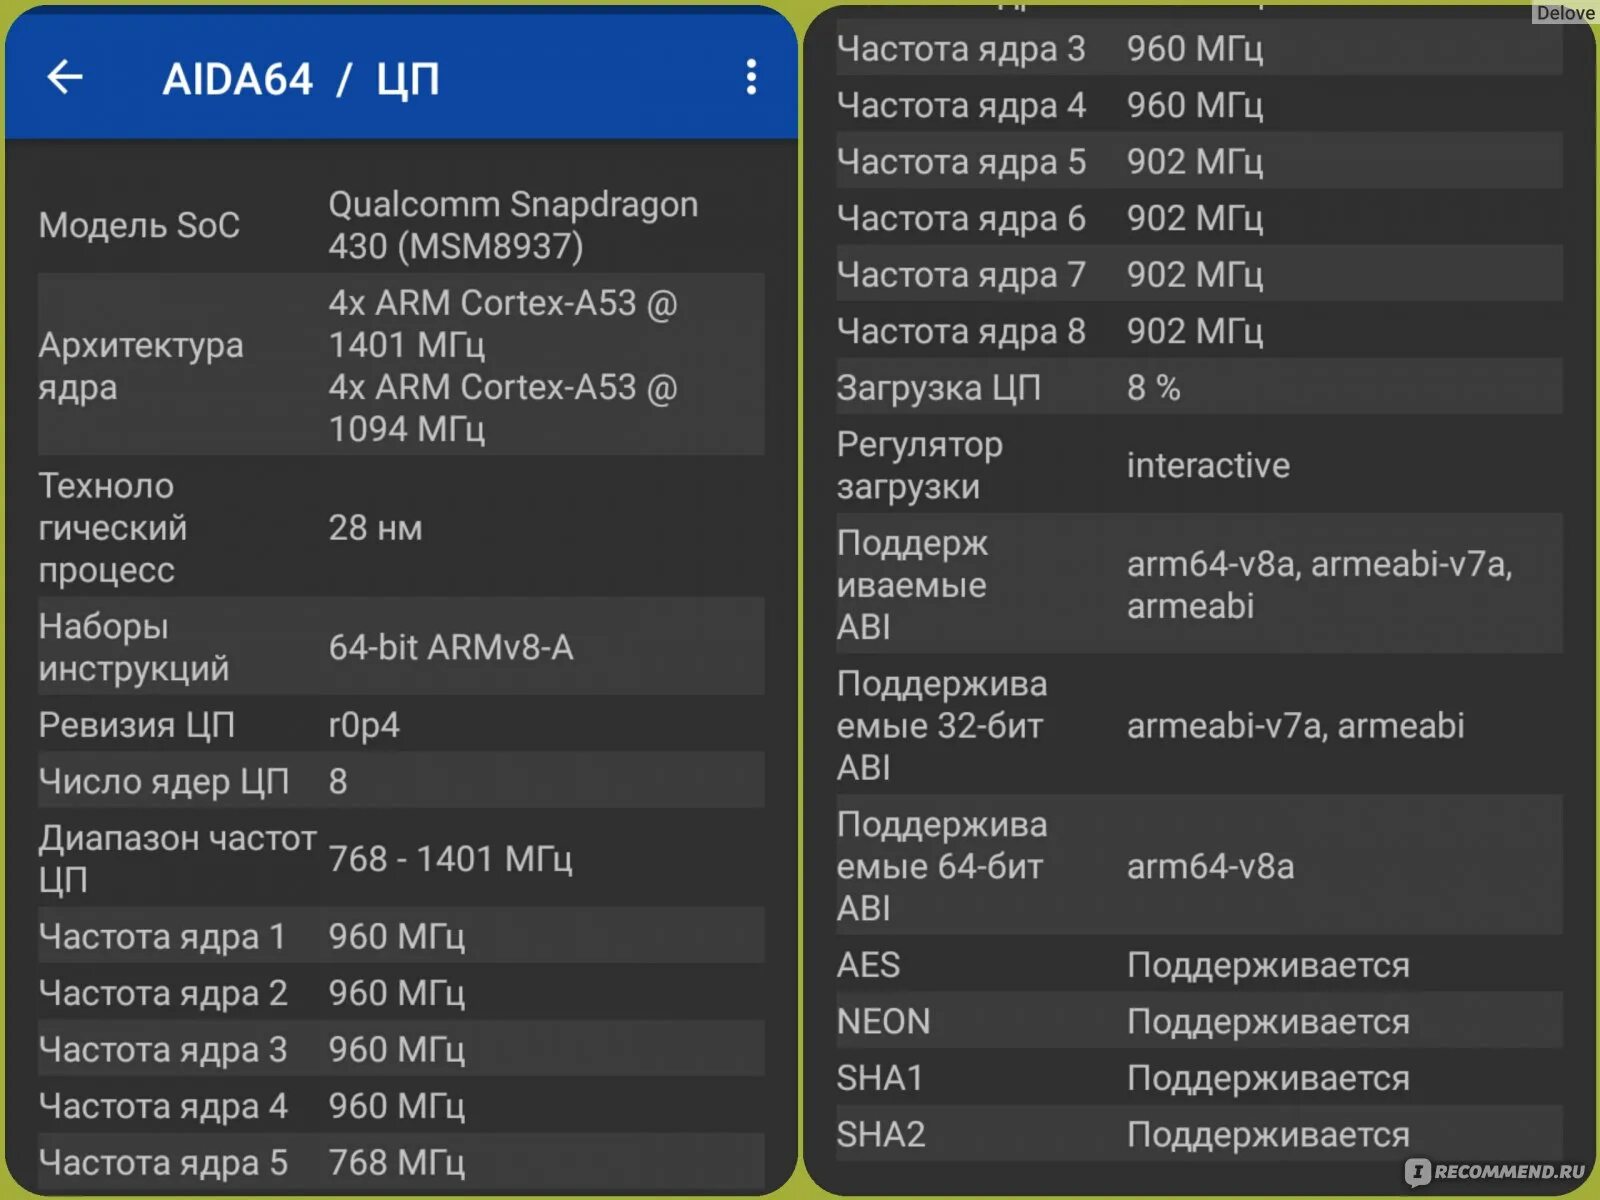Viewport: 1600px width, 1200px height.
Task: Click the 'SHA1' label
Action: [880, 1078]
